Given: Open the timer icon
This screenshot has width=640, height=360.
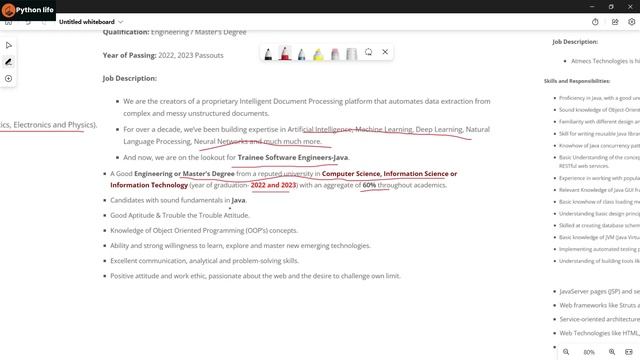Looking at the screenshot, I should (595, 22).
